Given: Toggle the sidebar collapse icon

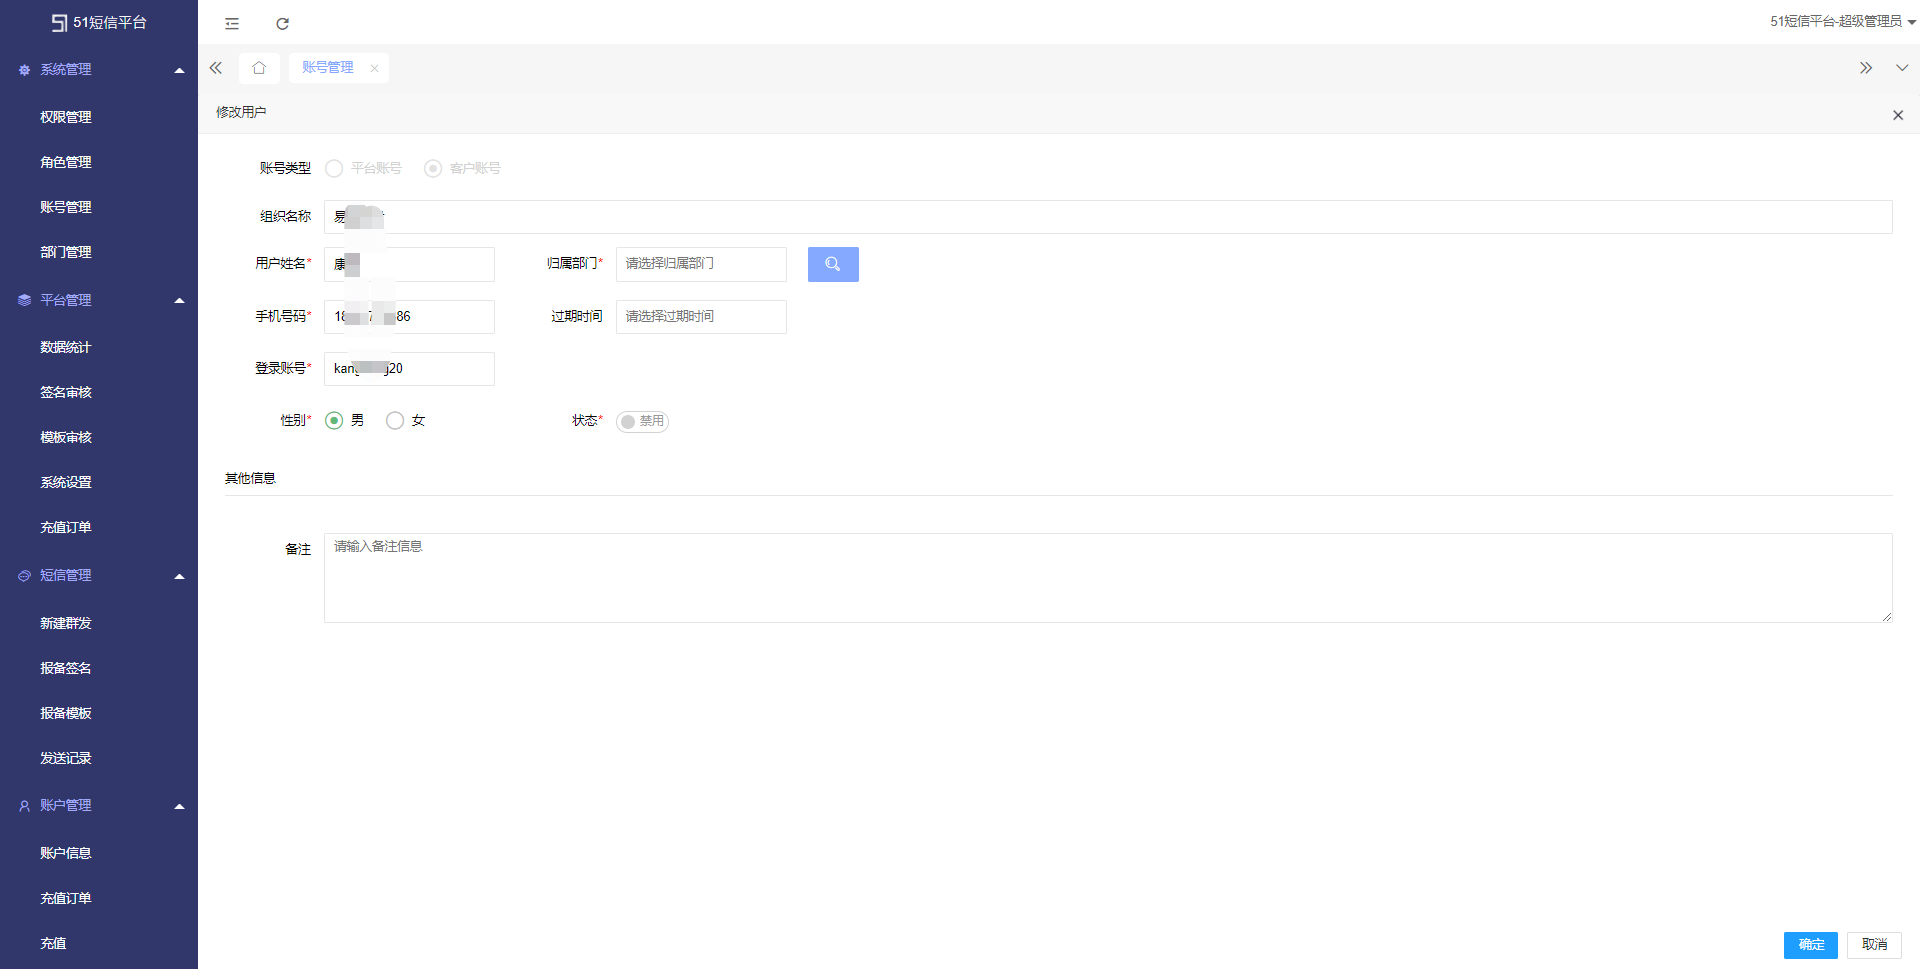Looking at the screenshot, I should tap(232, 23).
